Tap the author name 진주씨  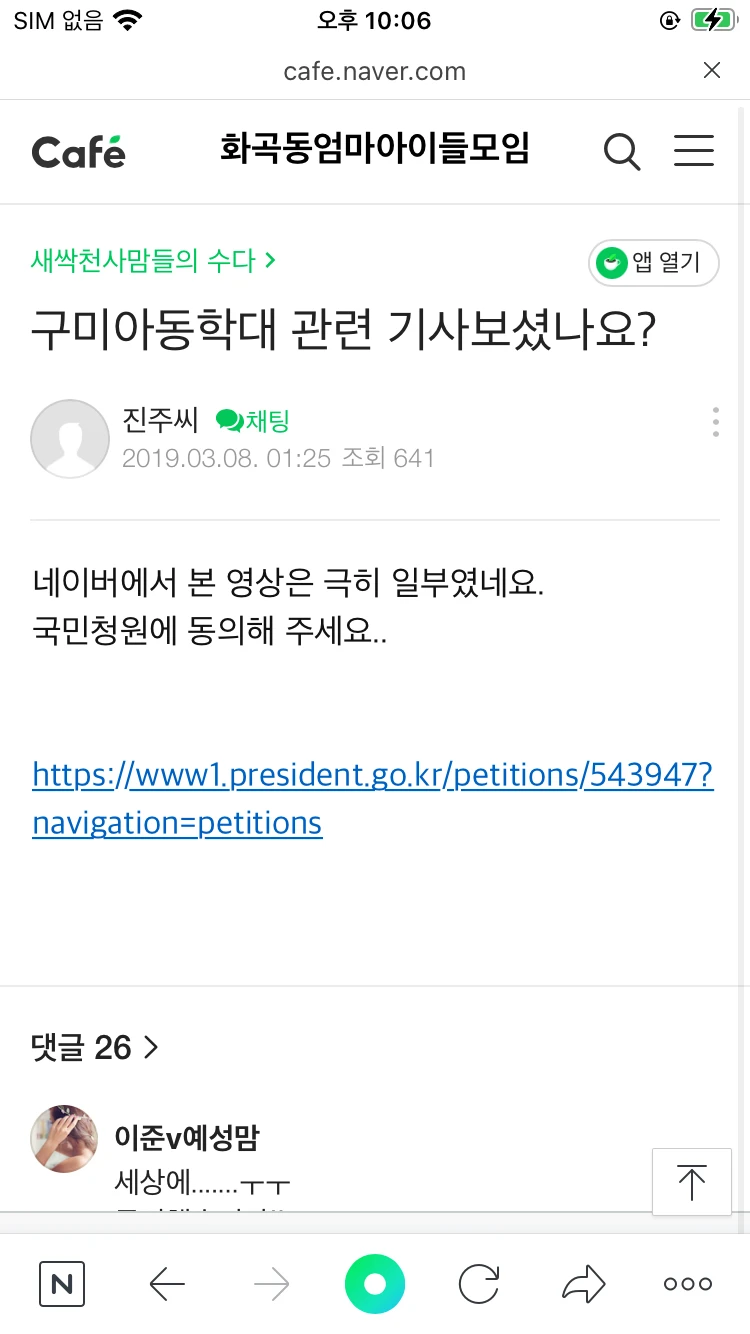click(160, 421)
